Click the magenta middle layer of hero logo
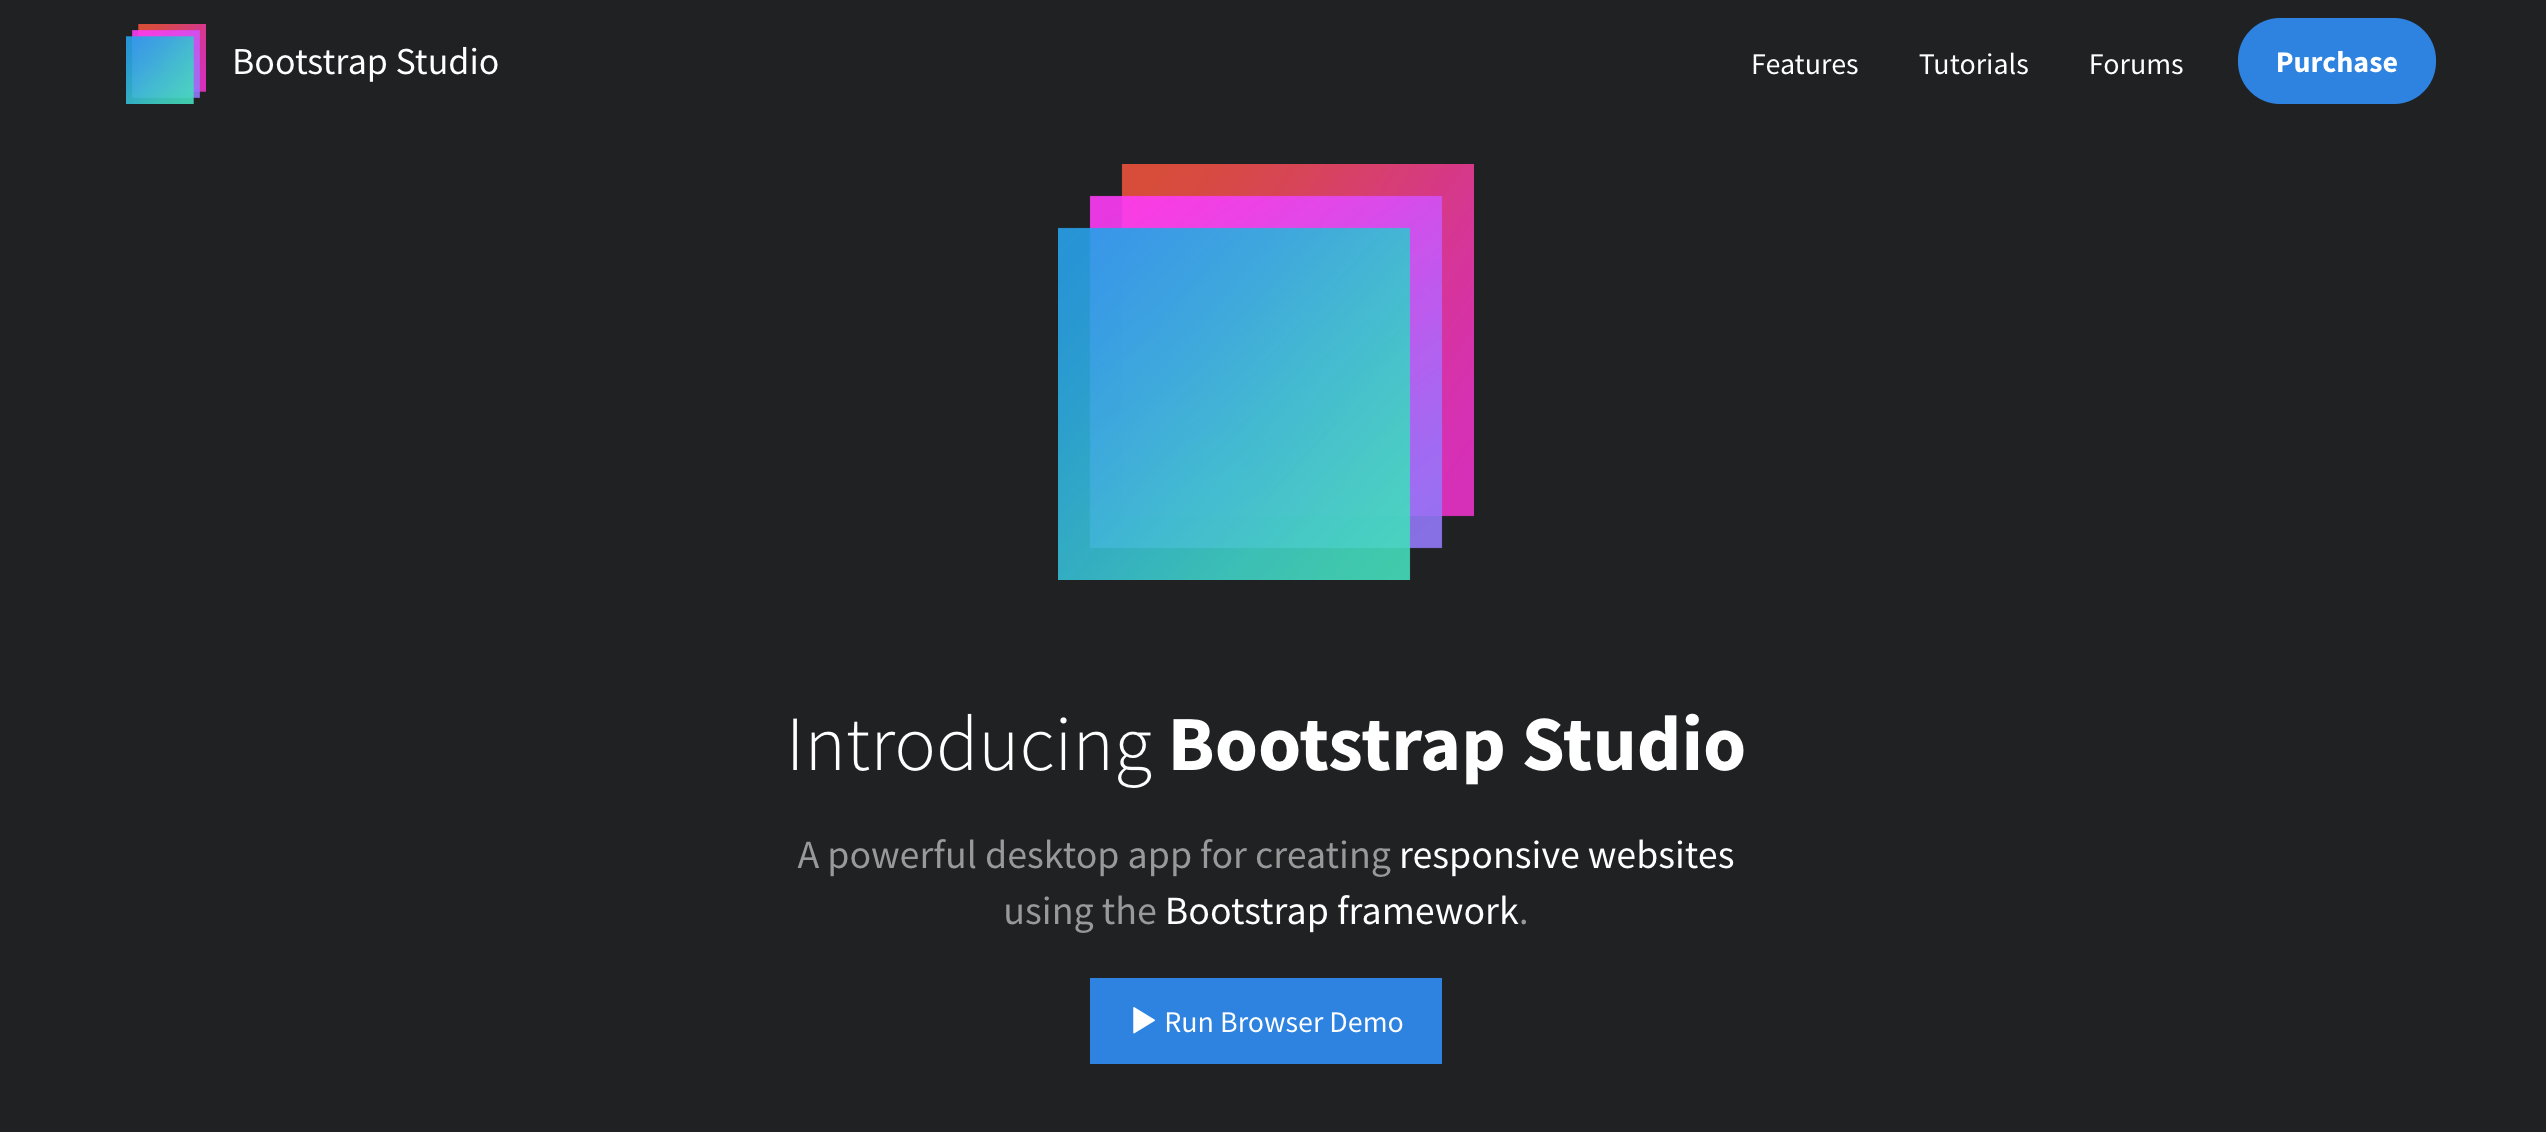2546x1132 pixels. [x=1426, y=370]
